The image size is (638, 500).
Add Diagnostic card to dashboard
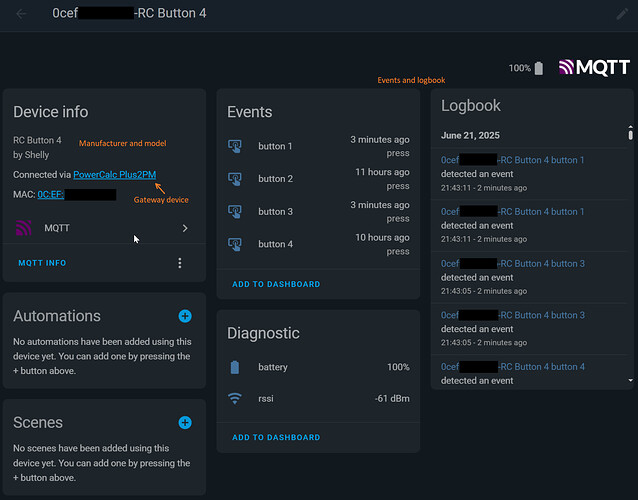(276, 437)
